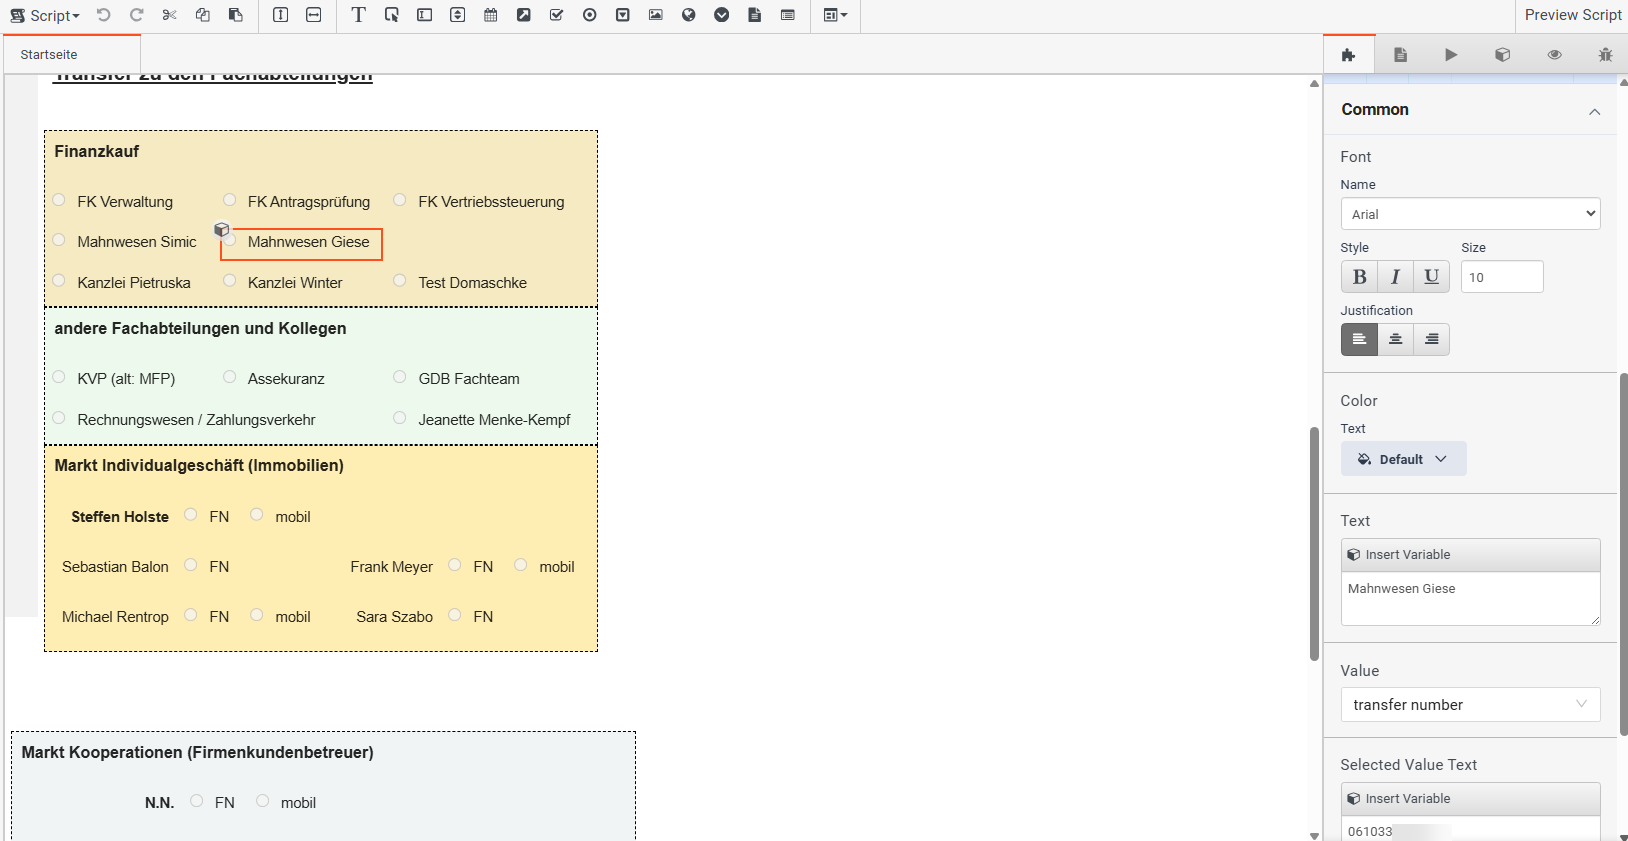Click the Text box containing Mahnwesen Giese

coord(1470,599)
